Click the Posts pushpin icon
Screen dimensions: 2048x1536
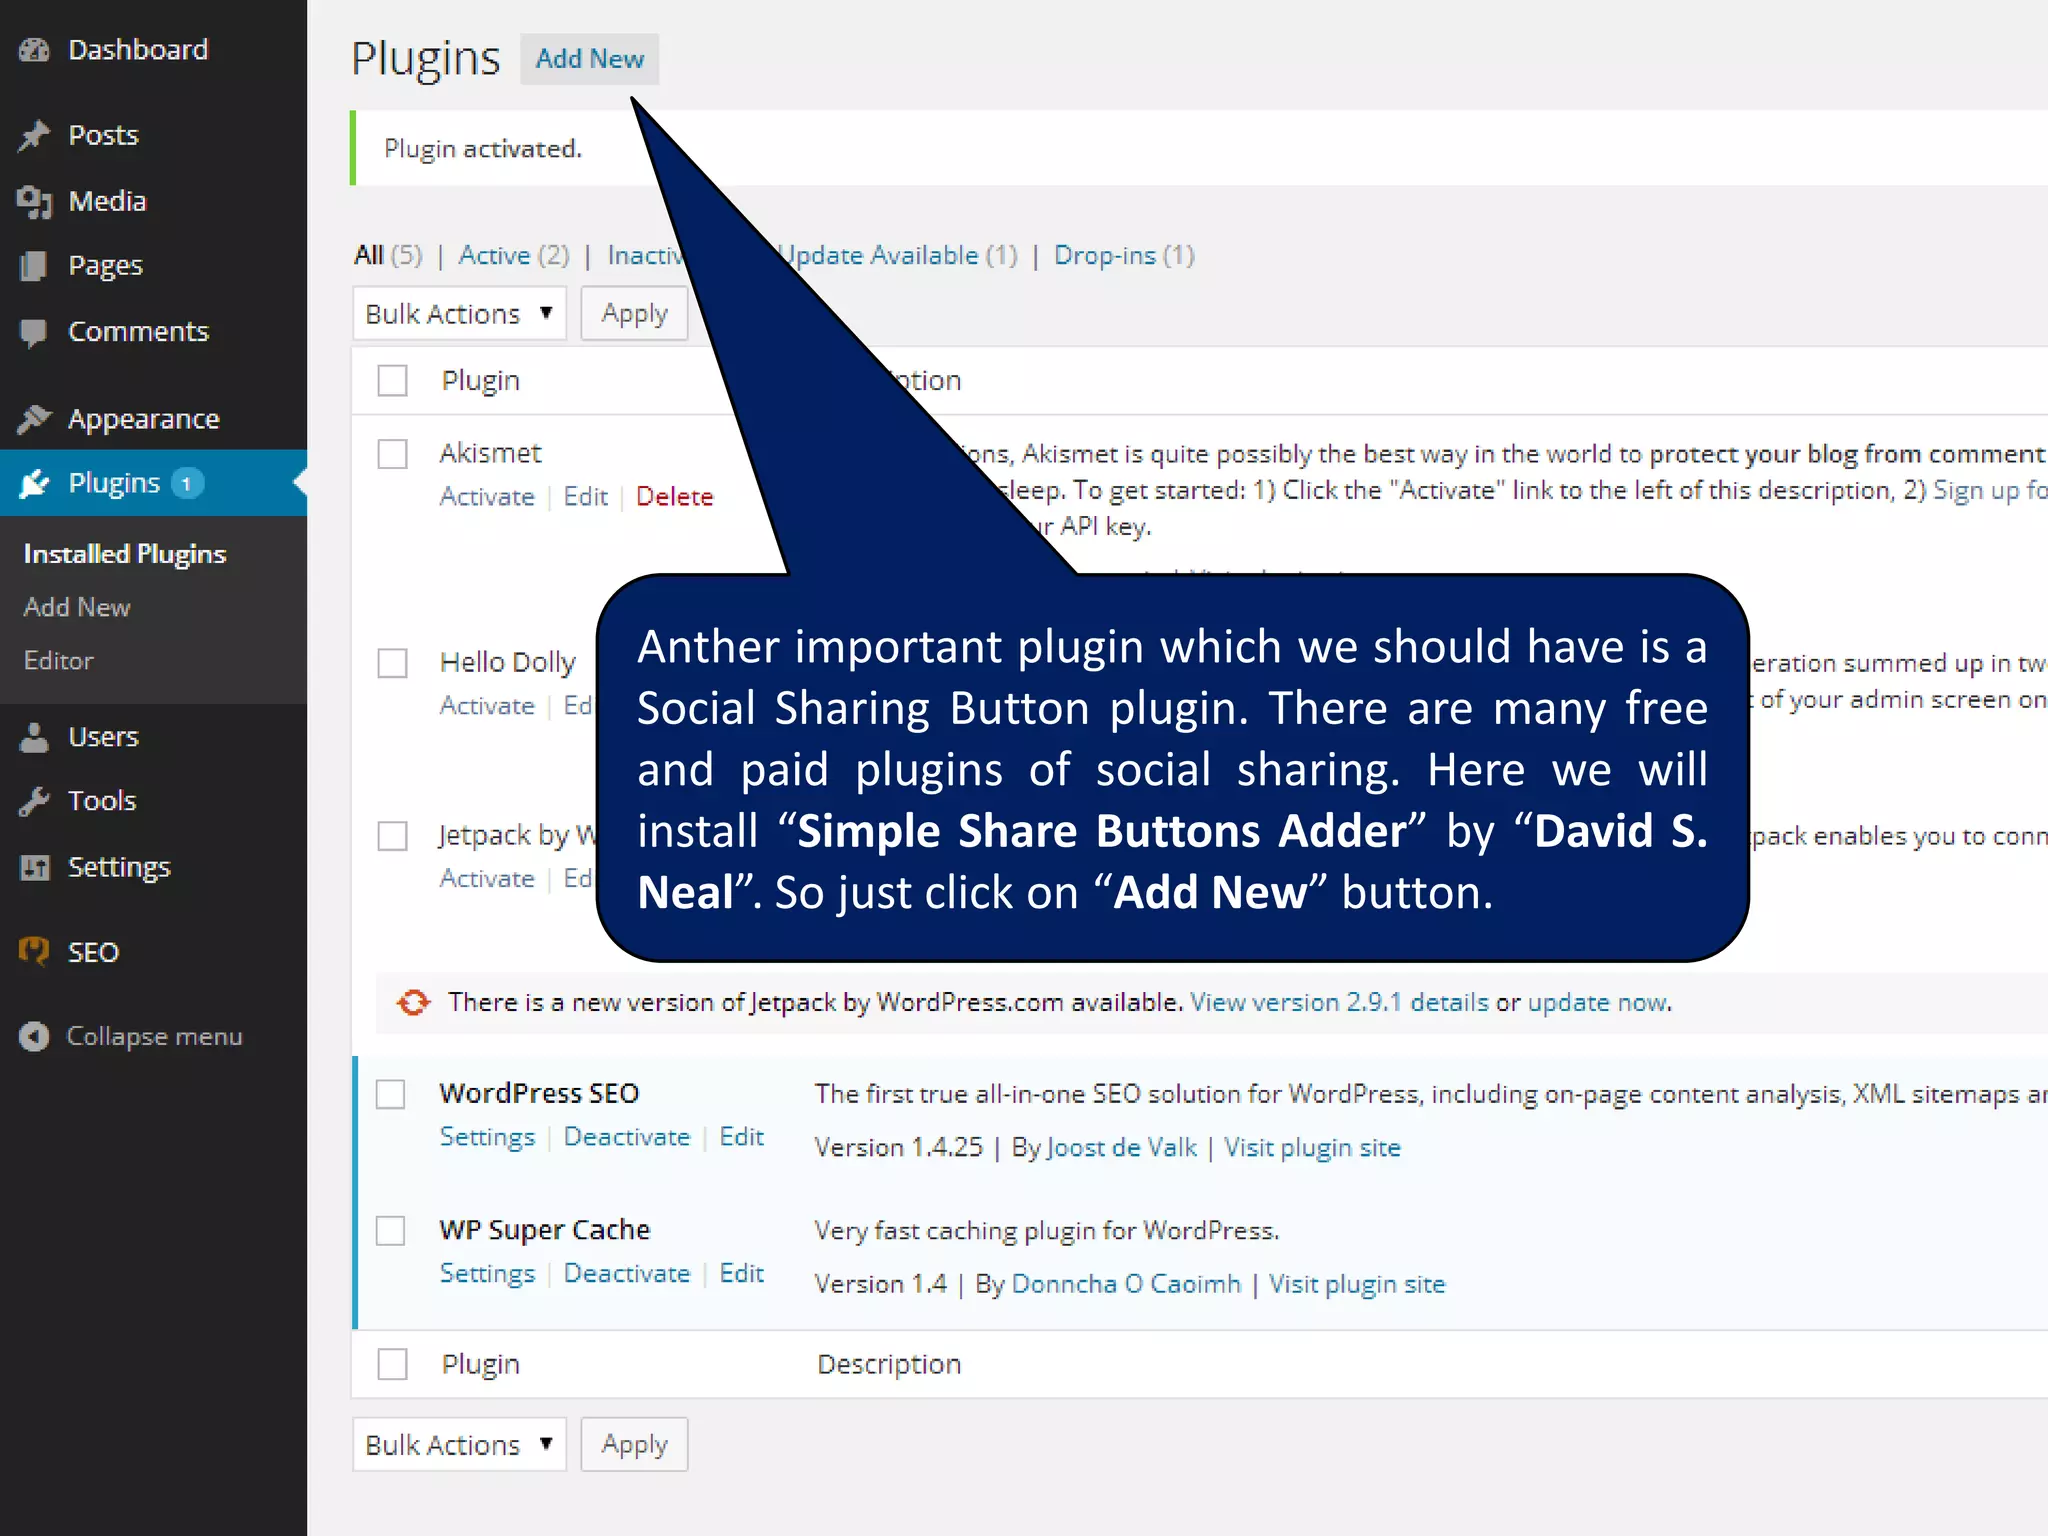tap(34, 135)
